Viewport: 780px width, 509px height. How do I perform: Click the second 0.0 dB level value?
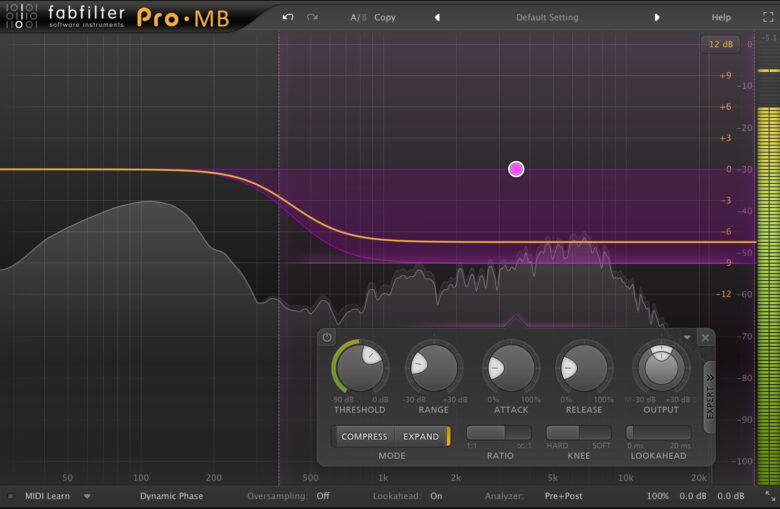[731, 496]
